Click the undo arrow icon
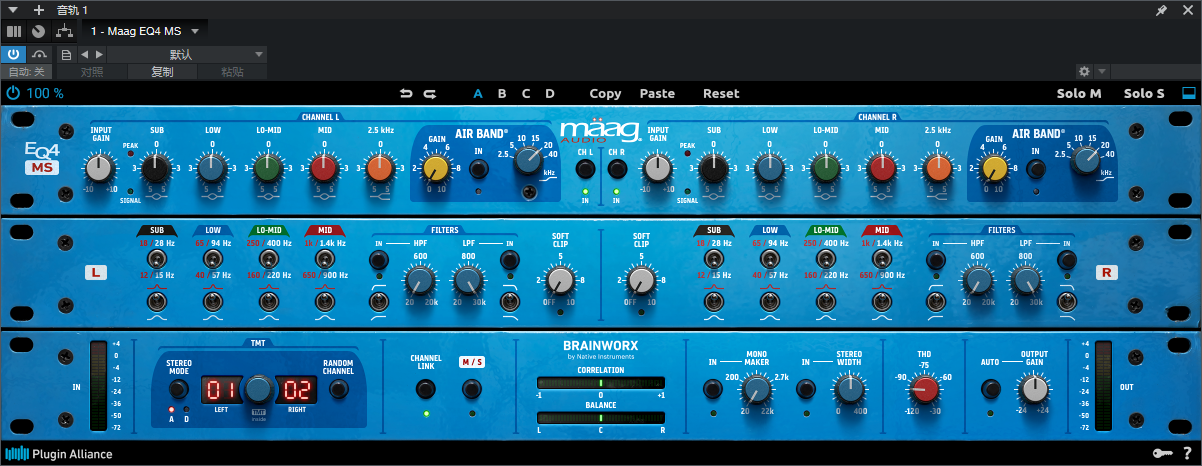This screenshot has width=1202, height=466. pos(405,93)
